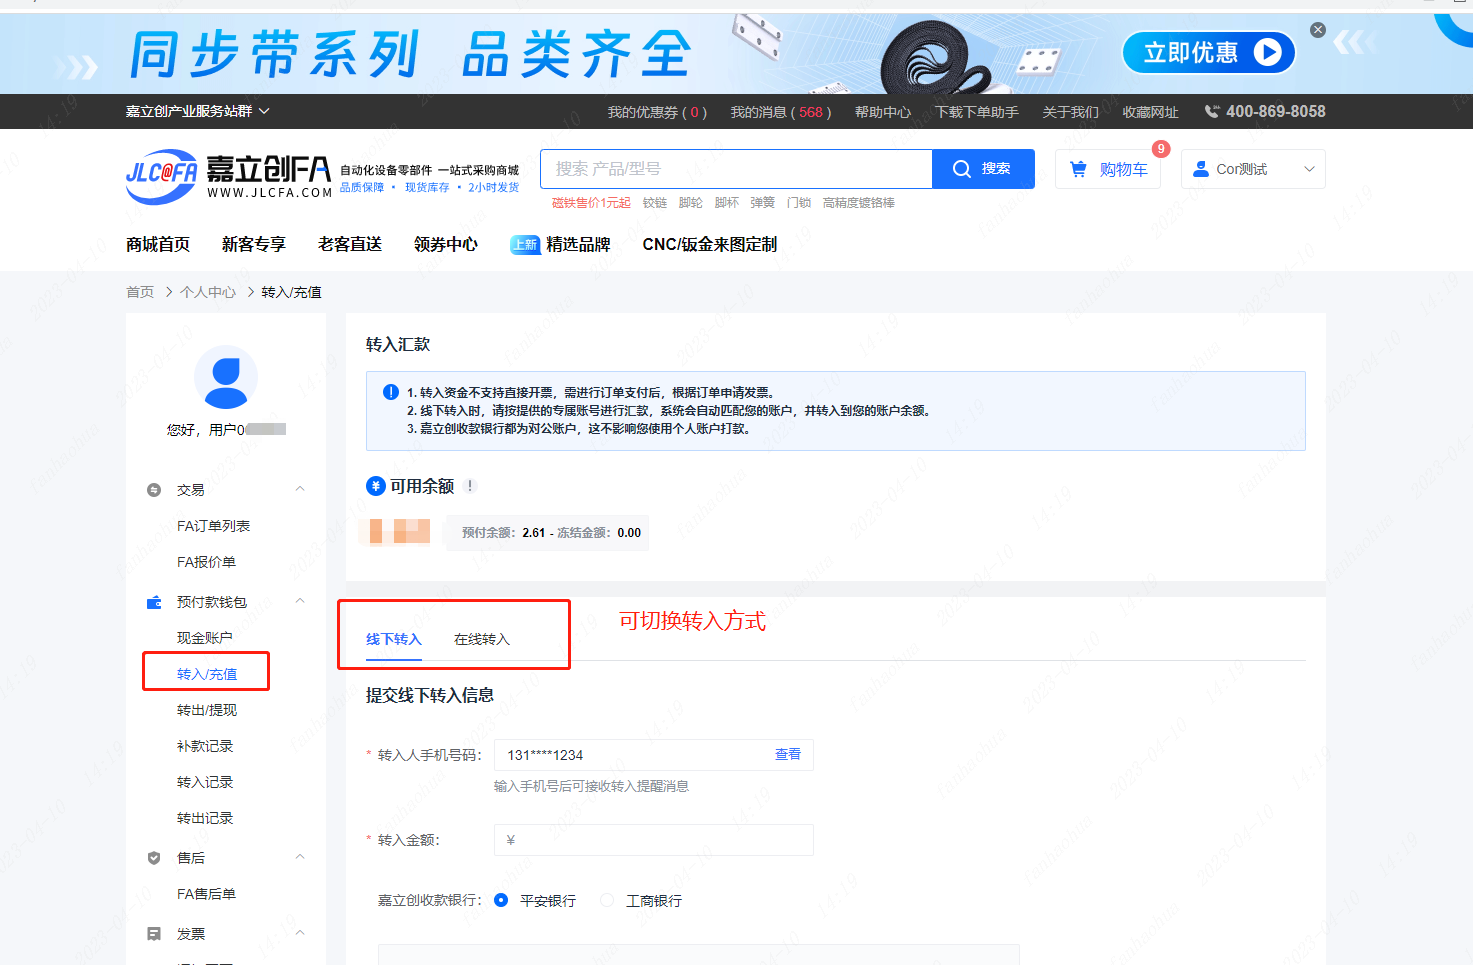The height and width of the screenshot is (965, 1473).
Task: Click 查看 link in phone number field
Action: 787,754
